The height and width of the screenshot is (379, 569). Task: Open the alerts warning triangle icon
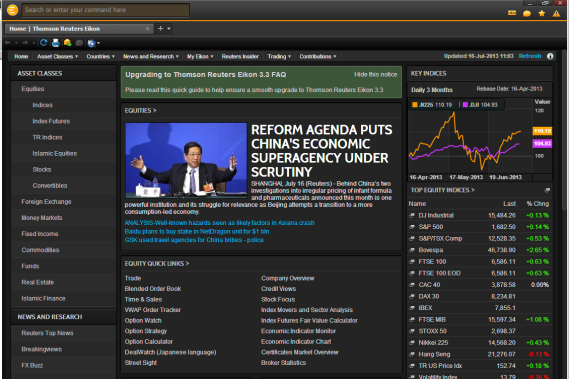pyautogui.click(x=556, y=13)
